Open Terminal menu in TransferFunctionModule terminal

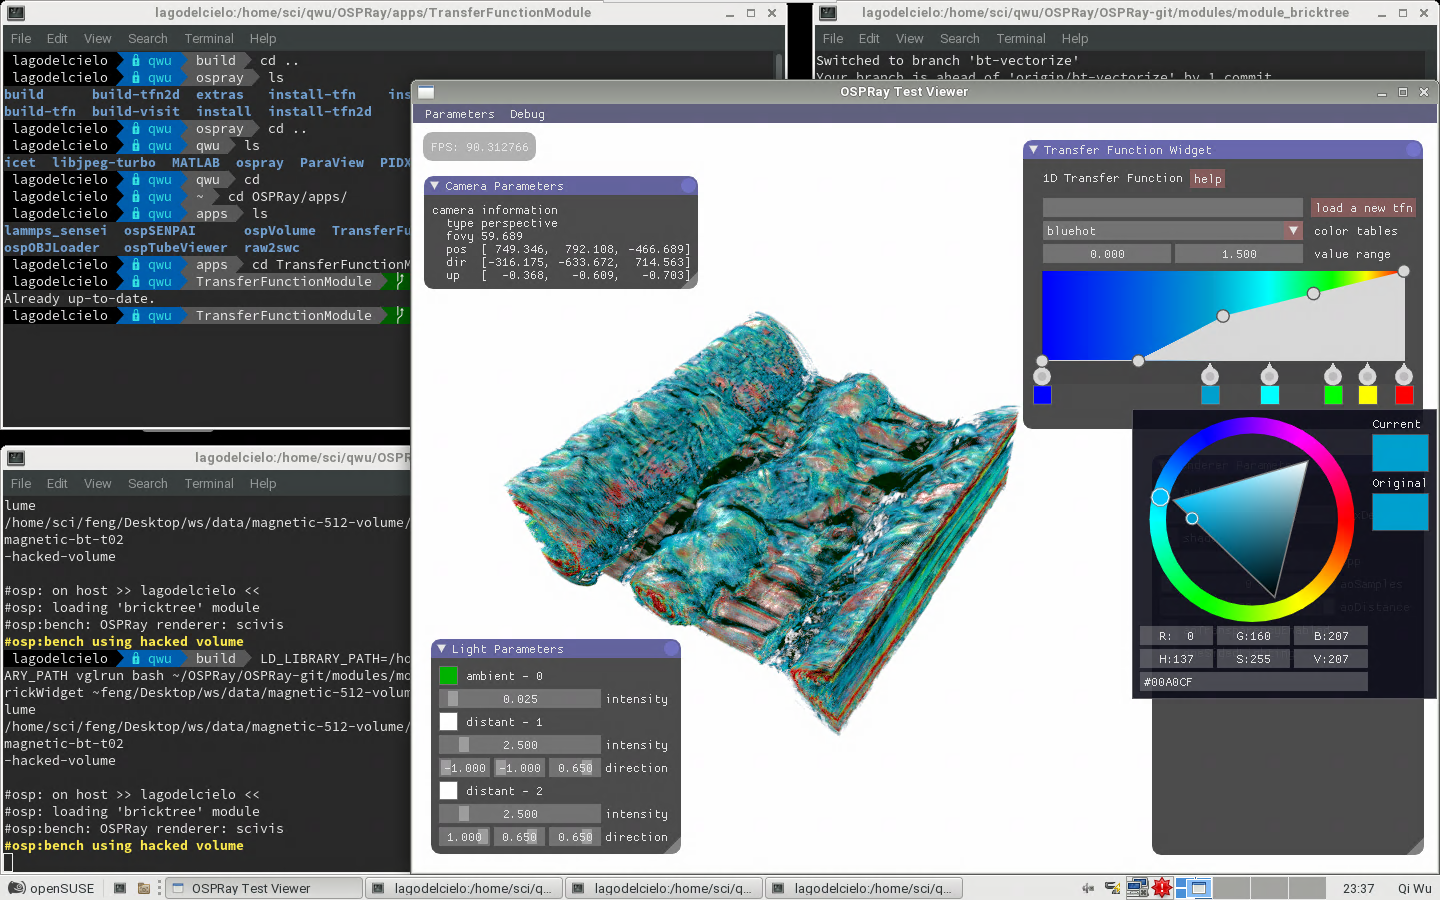click(x=209, y=39)
